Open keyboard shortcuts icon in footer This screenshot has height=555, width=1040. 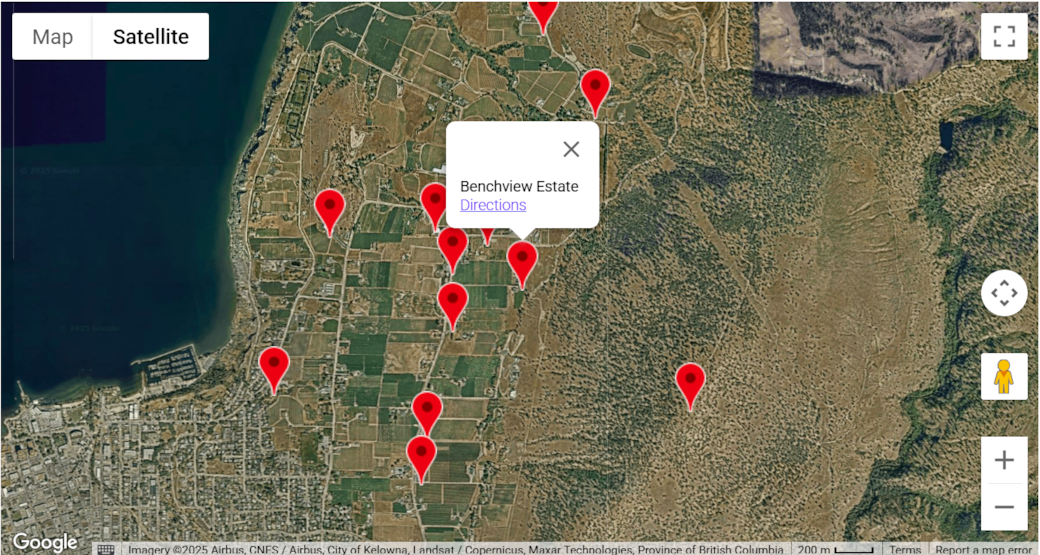point(105,550)
